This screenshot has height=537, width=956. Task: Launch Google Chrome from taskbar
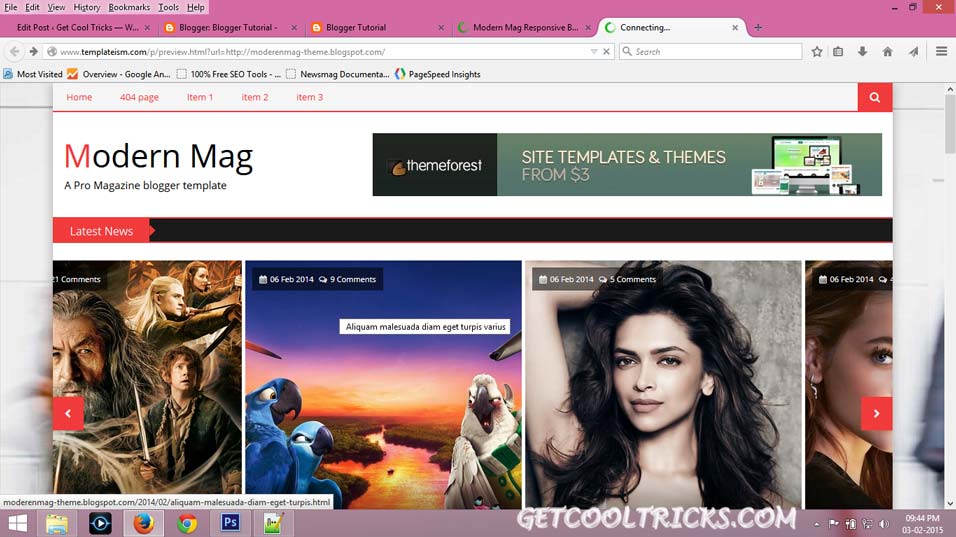pos(187,524)
